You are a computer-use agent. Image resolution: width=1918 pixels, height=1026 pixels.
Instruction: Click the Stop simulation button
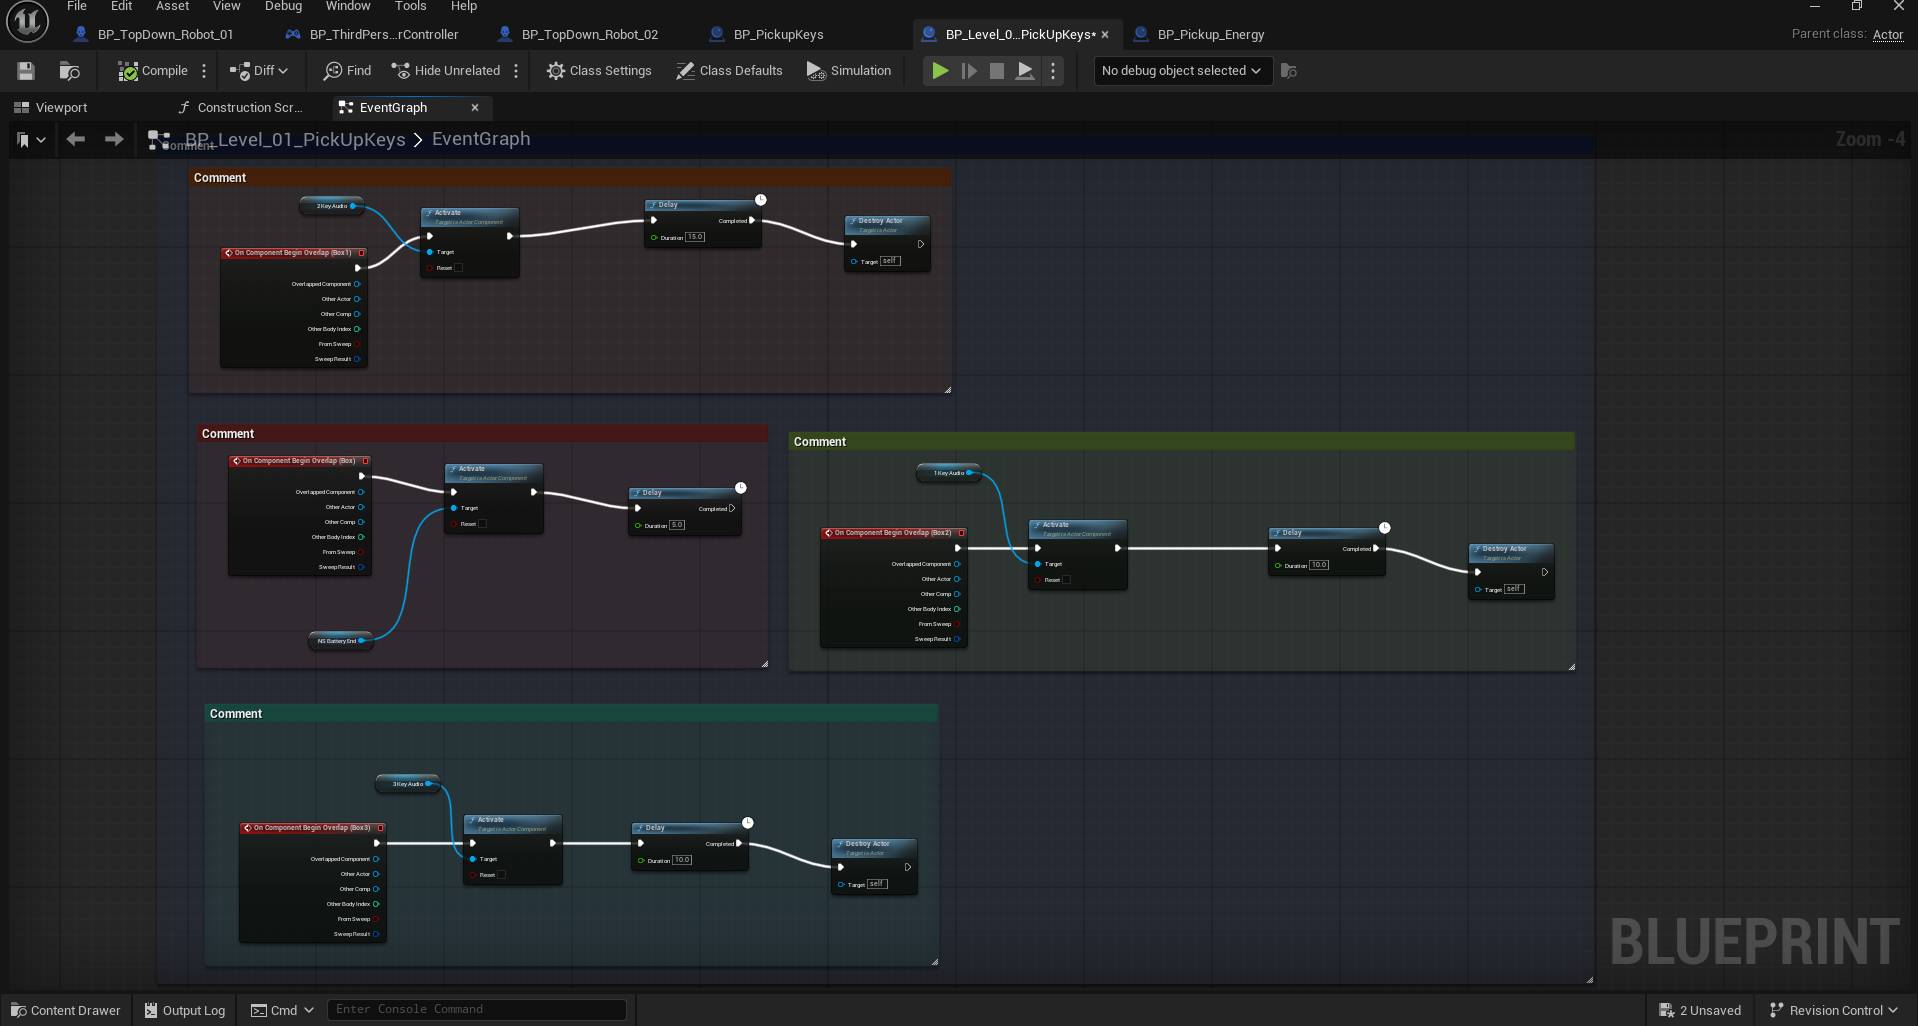[996, 71]
